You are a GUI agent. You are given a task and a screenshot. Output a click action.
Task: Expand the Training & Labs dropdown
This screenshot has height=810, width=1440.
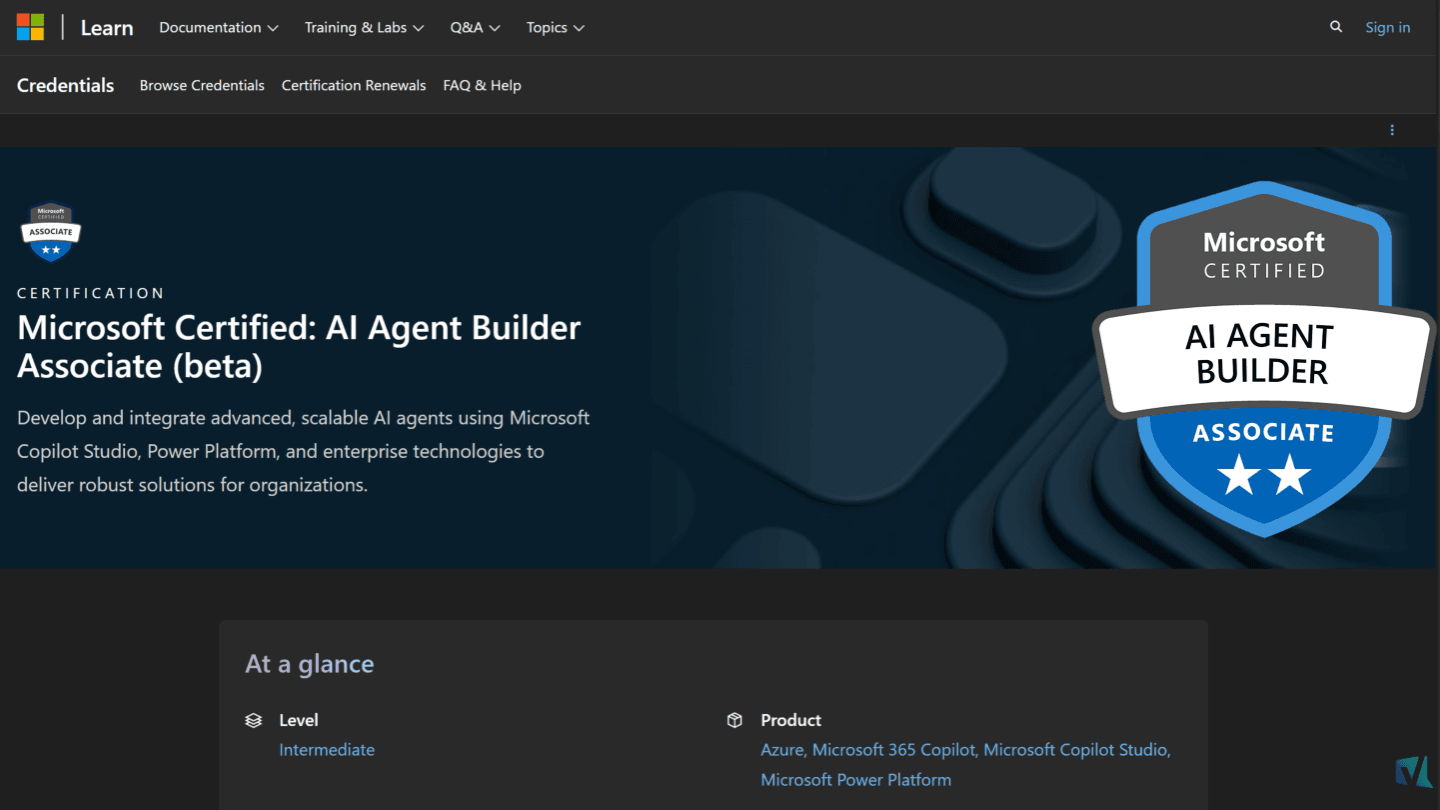click(364, 27)
